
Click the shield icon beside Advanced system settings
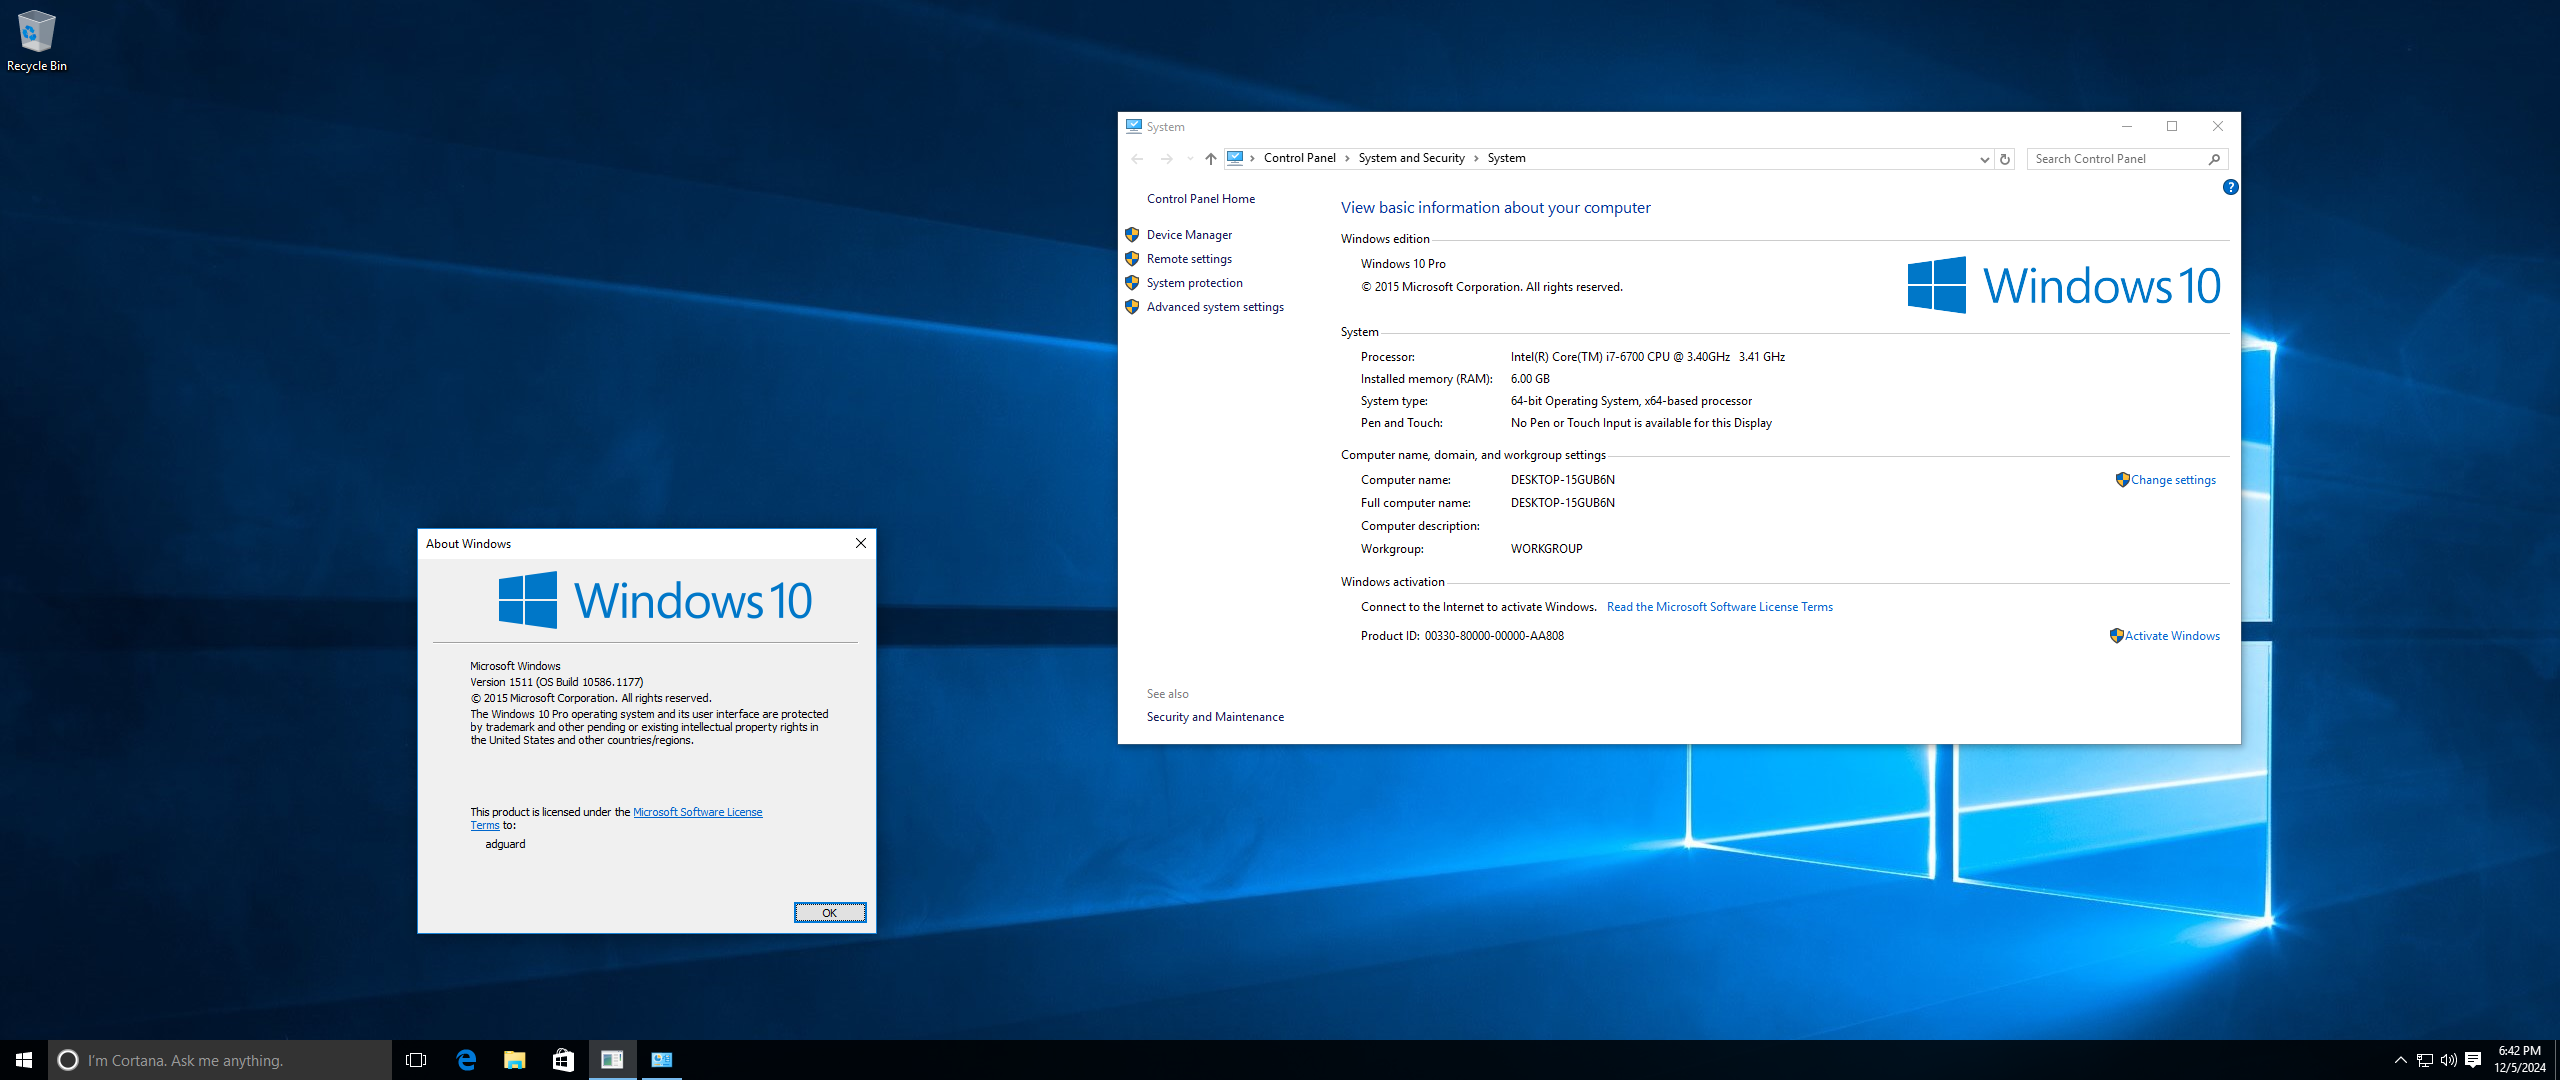coord(1132,307)
